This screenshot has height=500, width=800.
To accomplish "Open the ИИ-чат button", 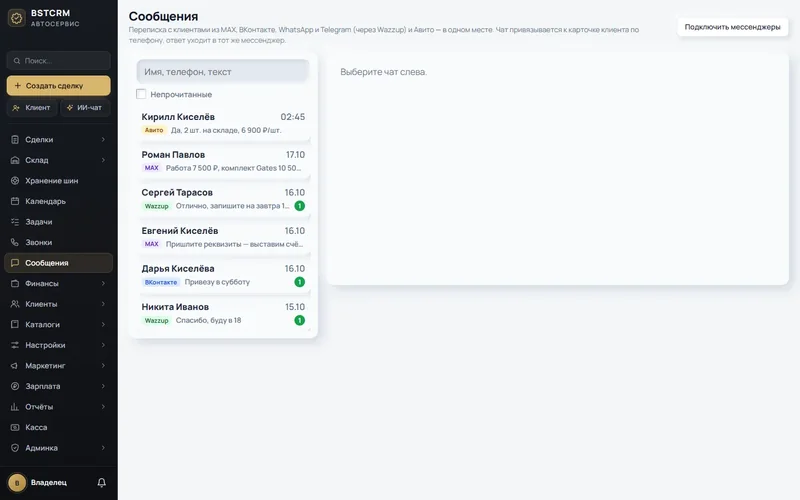I will (85, 108).
